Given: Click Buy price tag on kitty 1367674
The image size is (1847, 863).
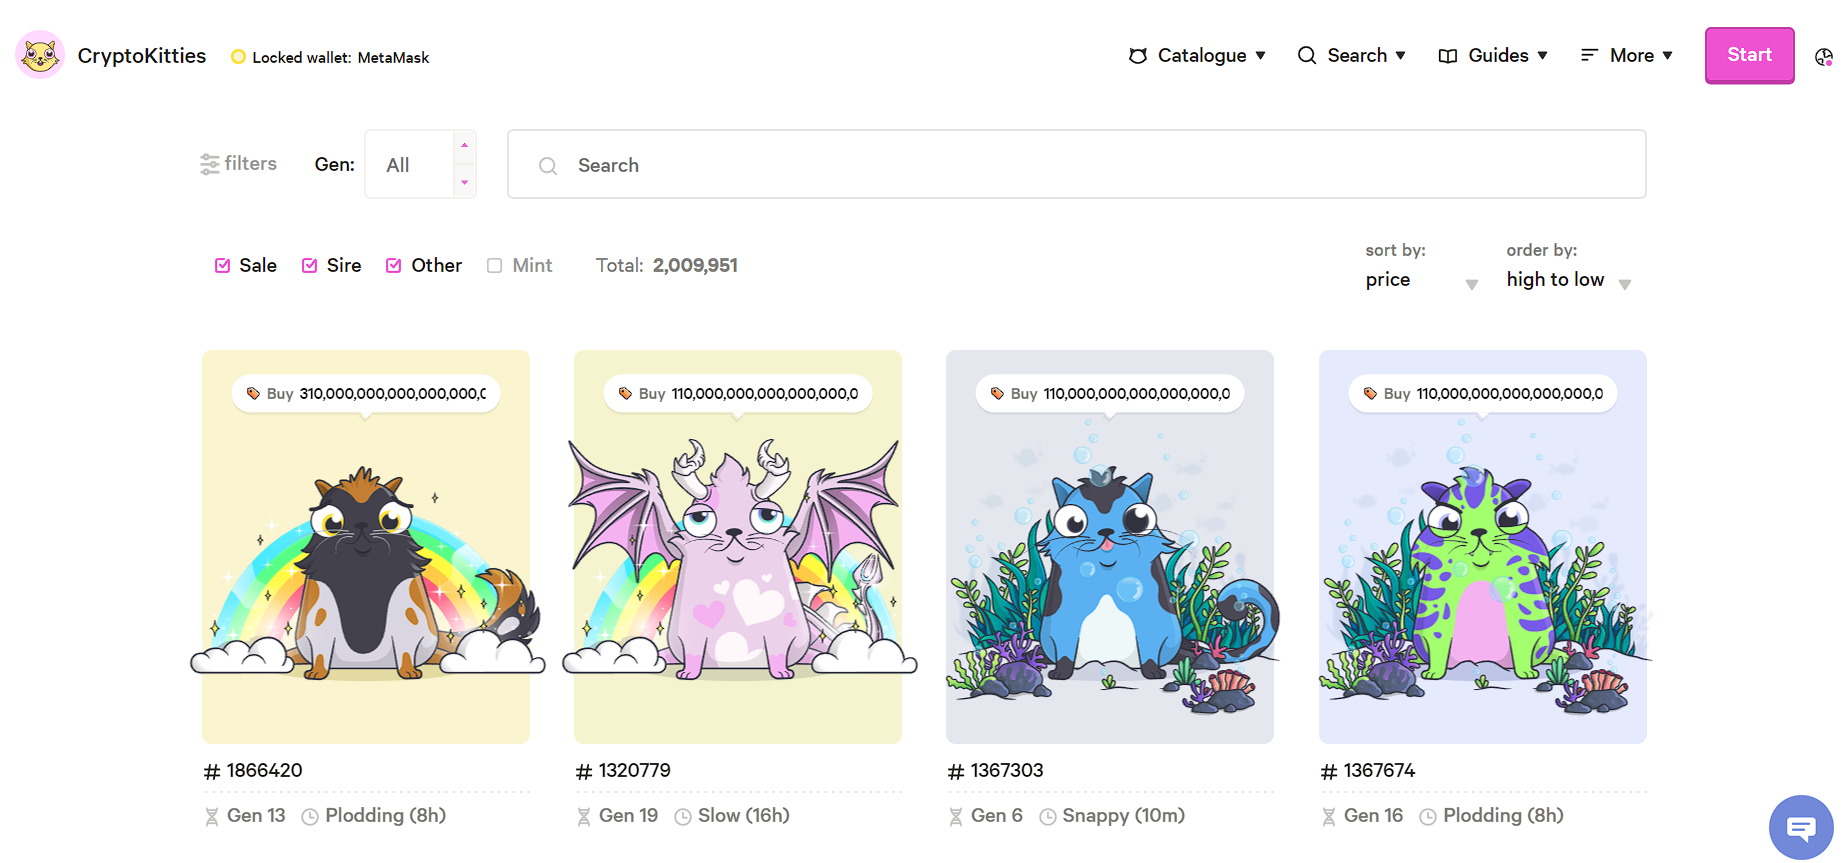Looking at the screenshot, I should 1483,394.
